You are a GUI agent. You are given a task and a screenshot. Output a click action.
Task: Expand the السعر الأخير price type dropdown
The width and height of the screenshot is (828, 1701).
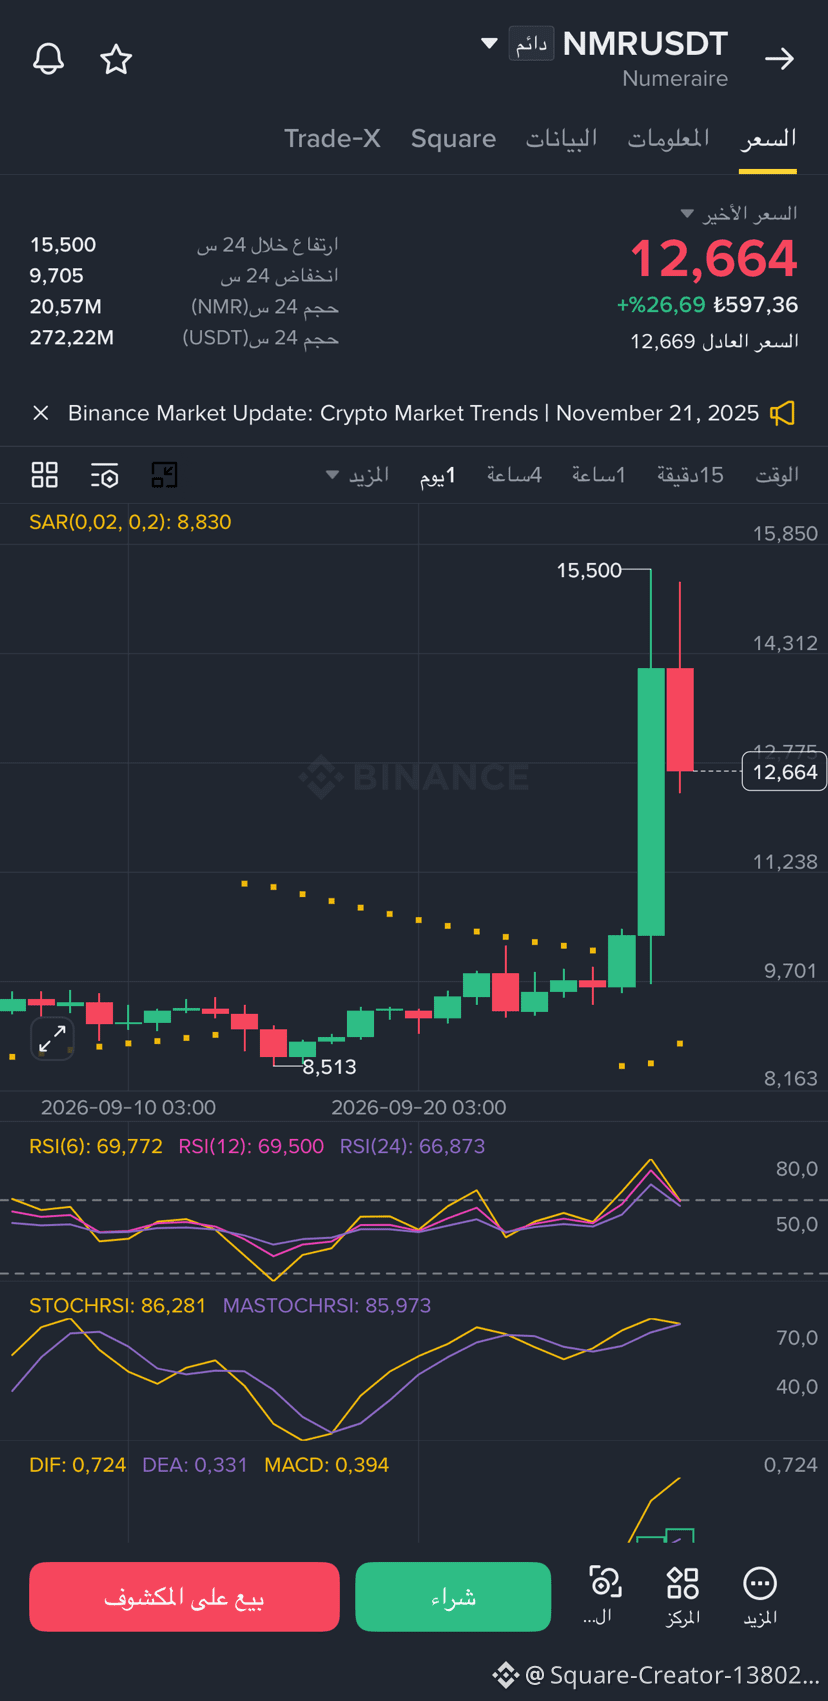click(x=741, y=213)
